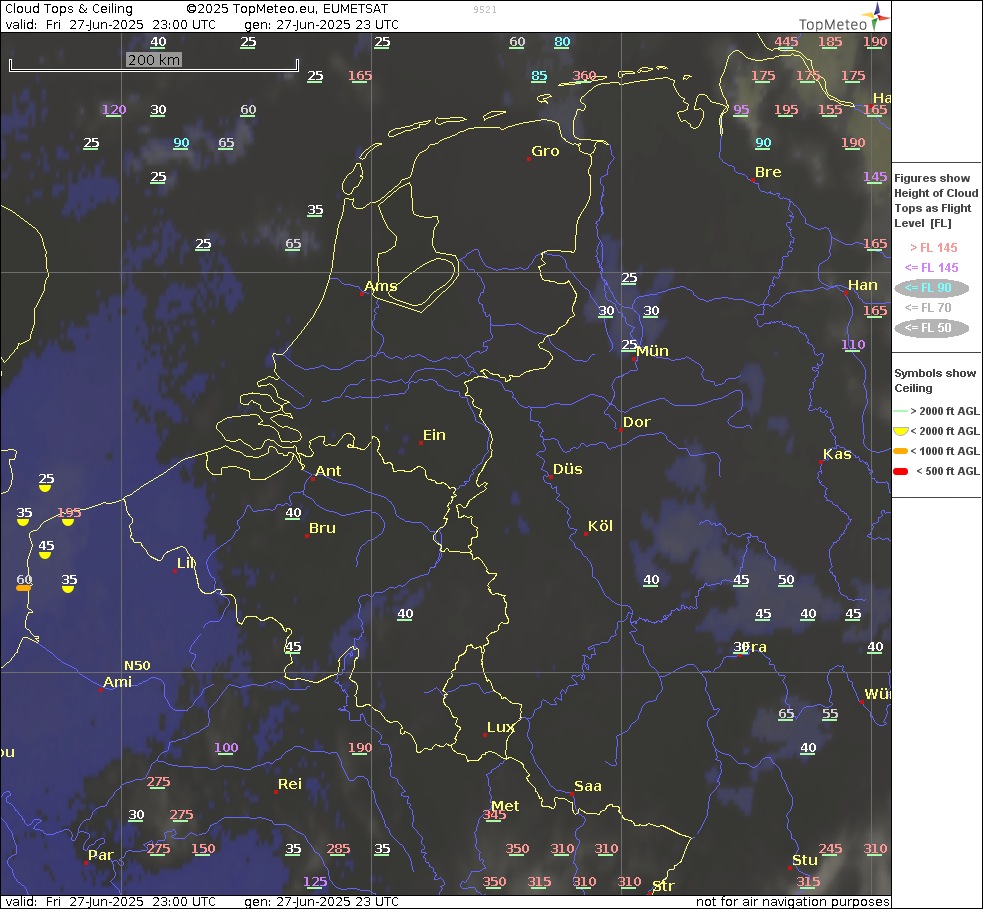The width and height of the screenshot is (983, 909).
Task: Click the '< 2000 ft AGL' legend label
Action: click(945, 431)
